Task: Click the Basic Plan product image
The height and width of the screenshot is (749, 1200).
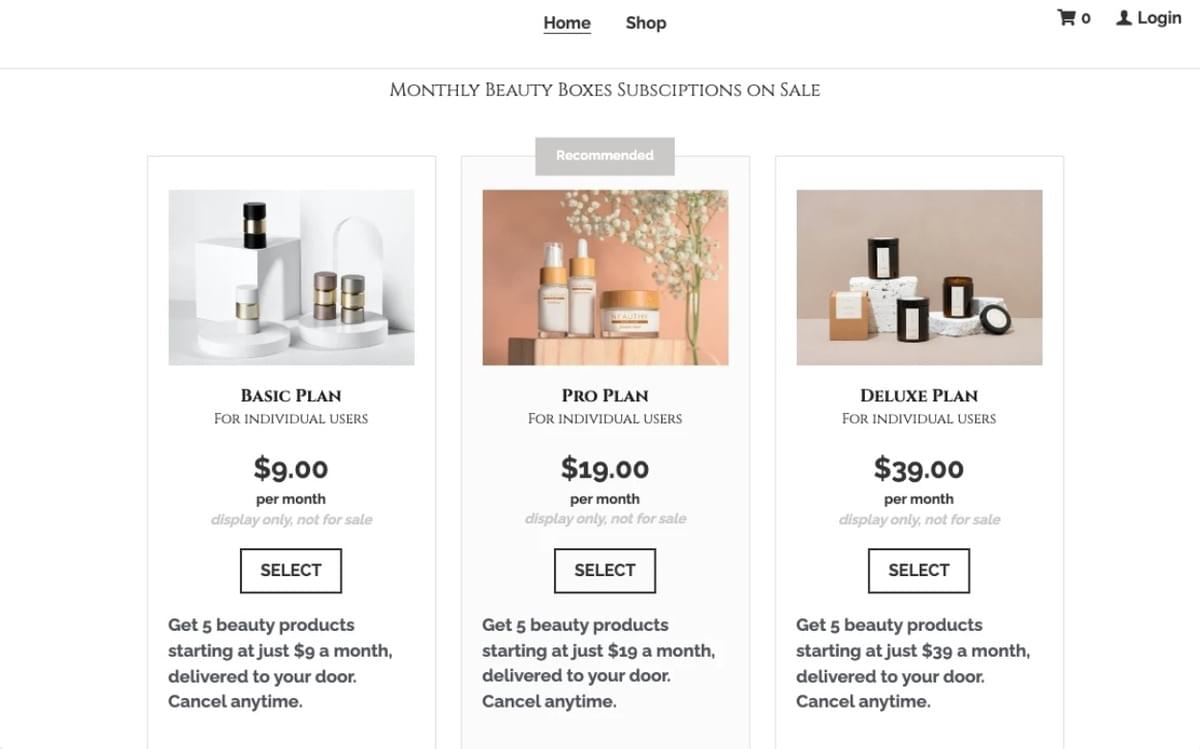Action: (x=291, y=277)
